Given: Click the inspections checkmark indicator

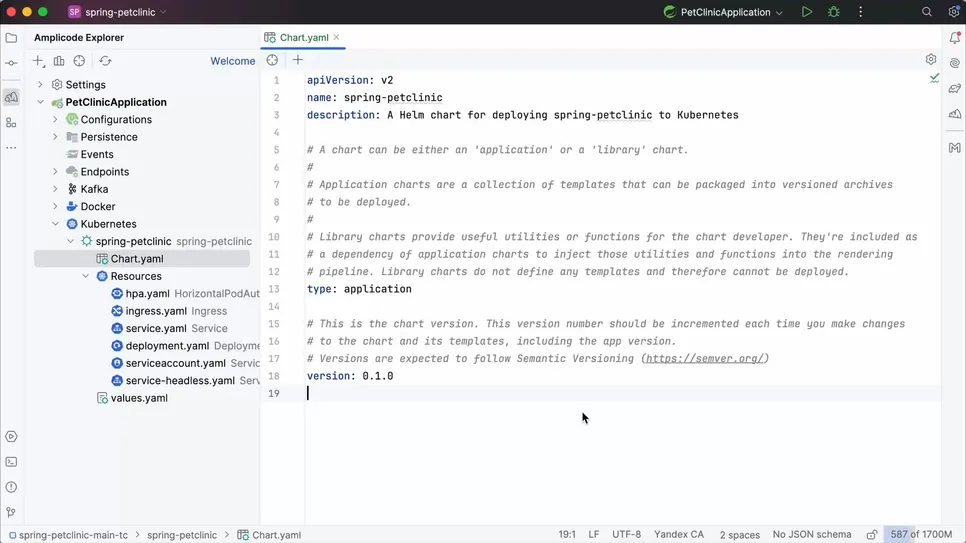Looking at the screenshot, I should [935, 78].
